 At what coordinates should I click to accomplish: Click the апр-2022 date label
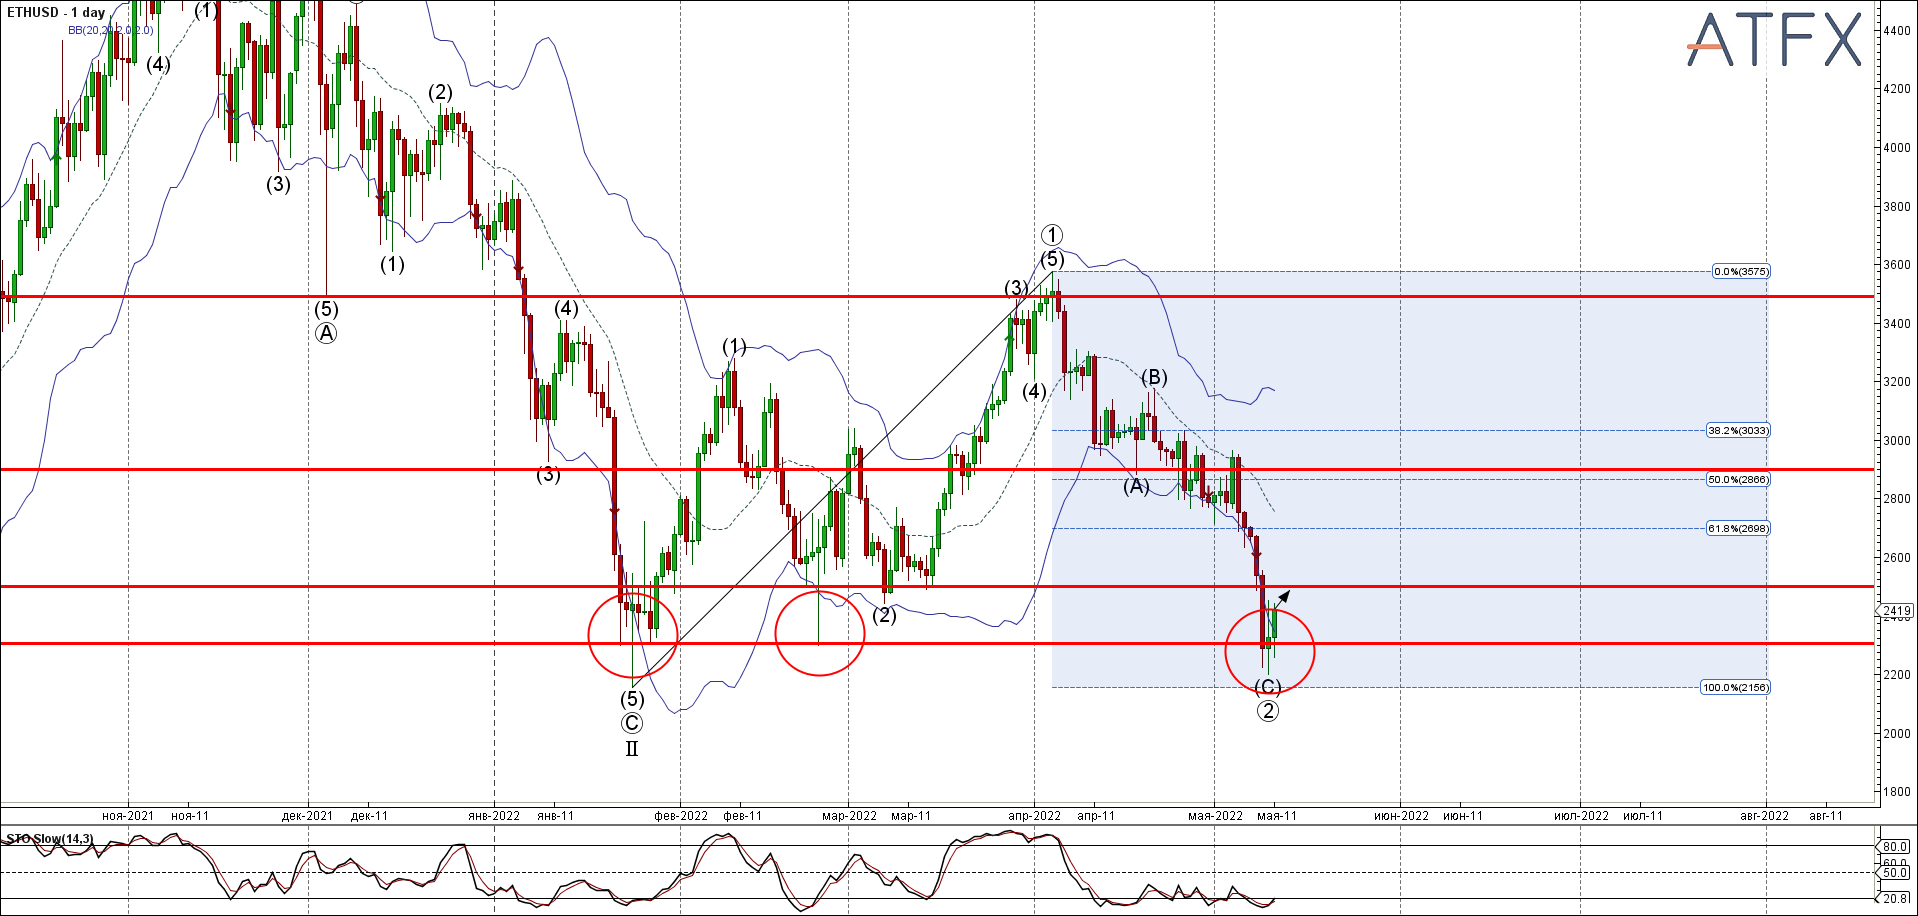tap(1034, 816)
